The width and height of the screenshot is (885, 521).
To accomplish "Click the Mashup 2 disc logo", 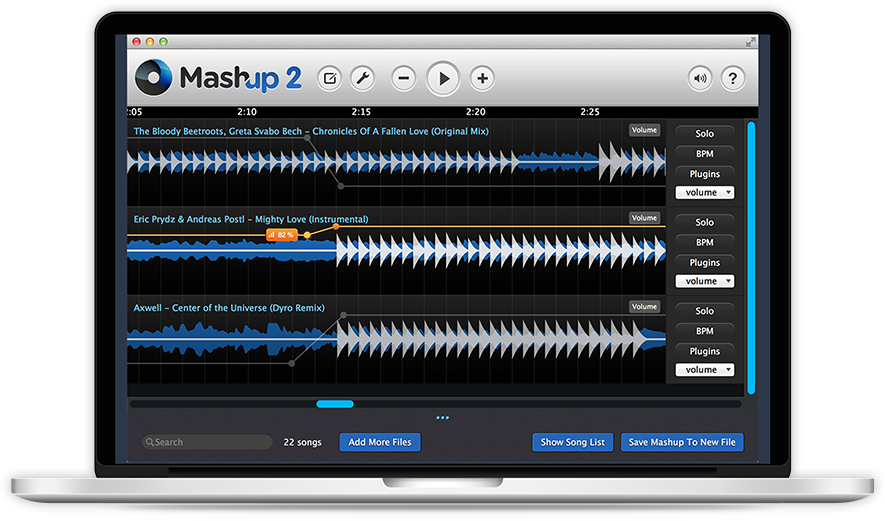I will point(154,77).
